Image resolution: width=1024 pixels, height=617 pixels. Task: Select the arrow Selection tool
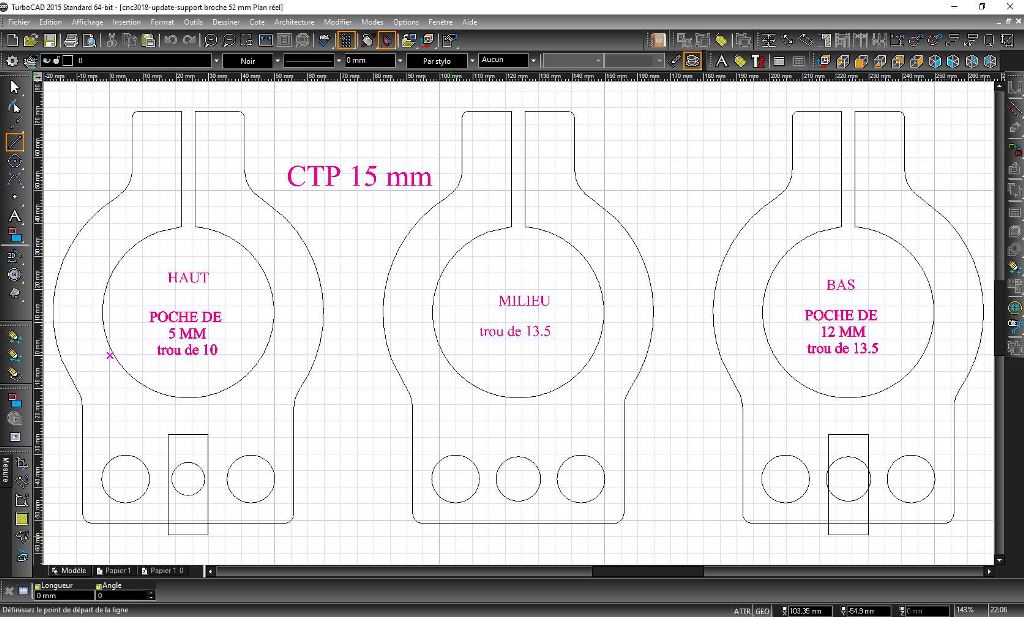14,87
